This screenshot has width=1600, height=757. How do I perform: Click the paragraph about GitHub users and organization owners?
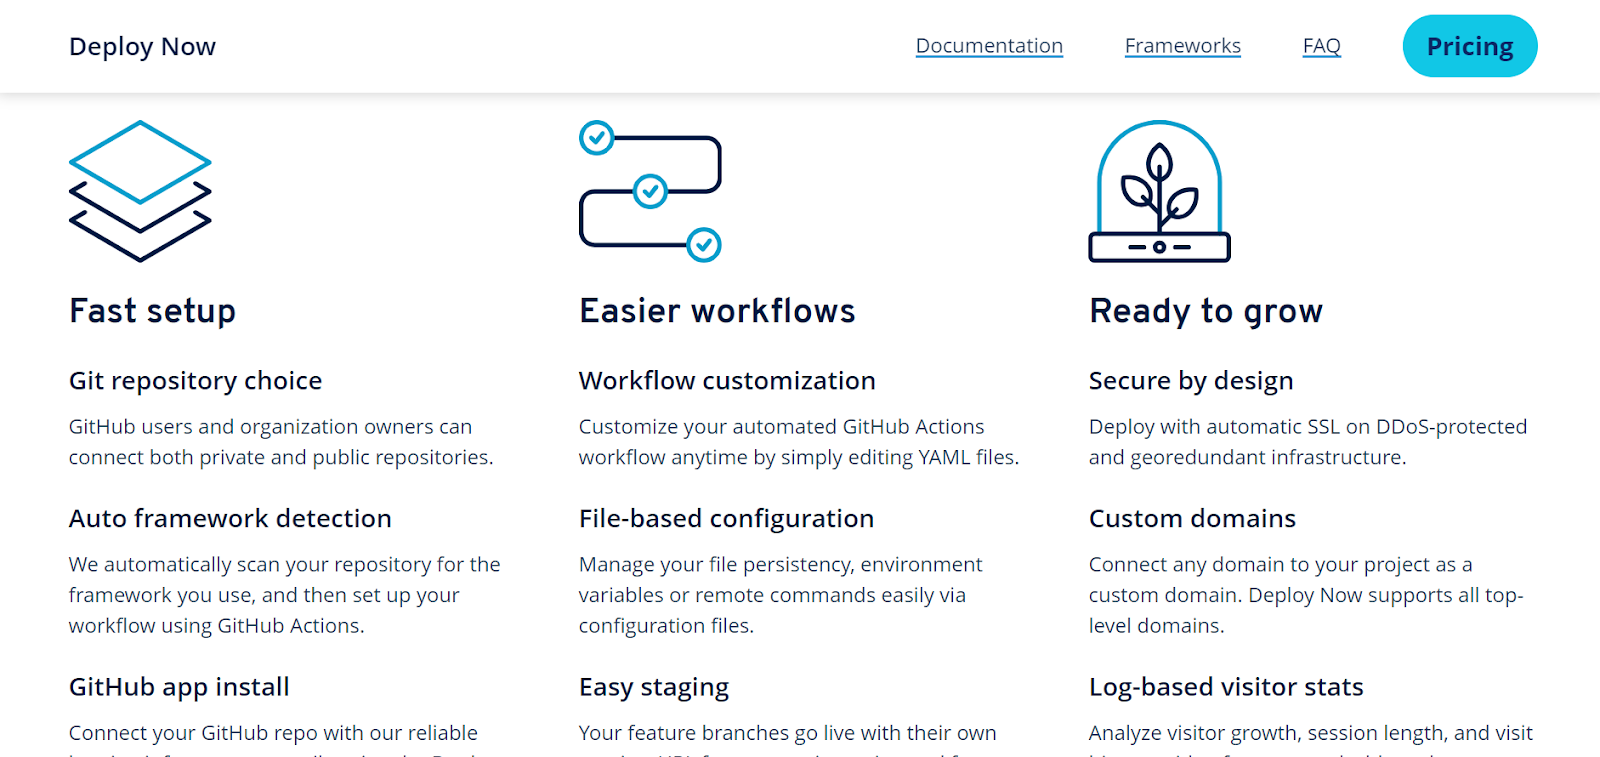pos(281,442)
